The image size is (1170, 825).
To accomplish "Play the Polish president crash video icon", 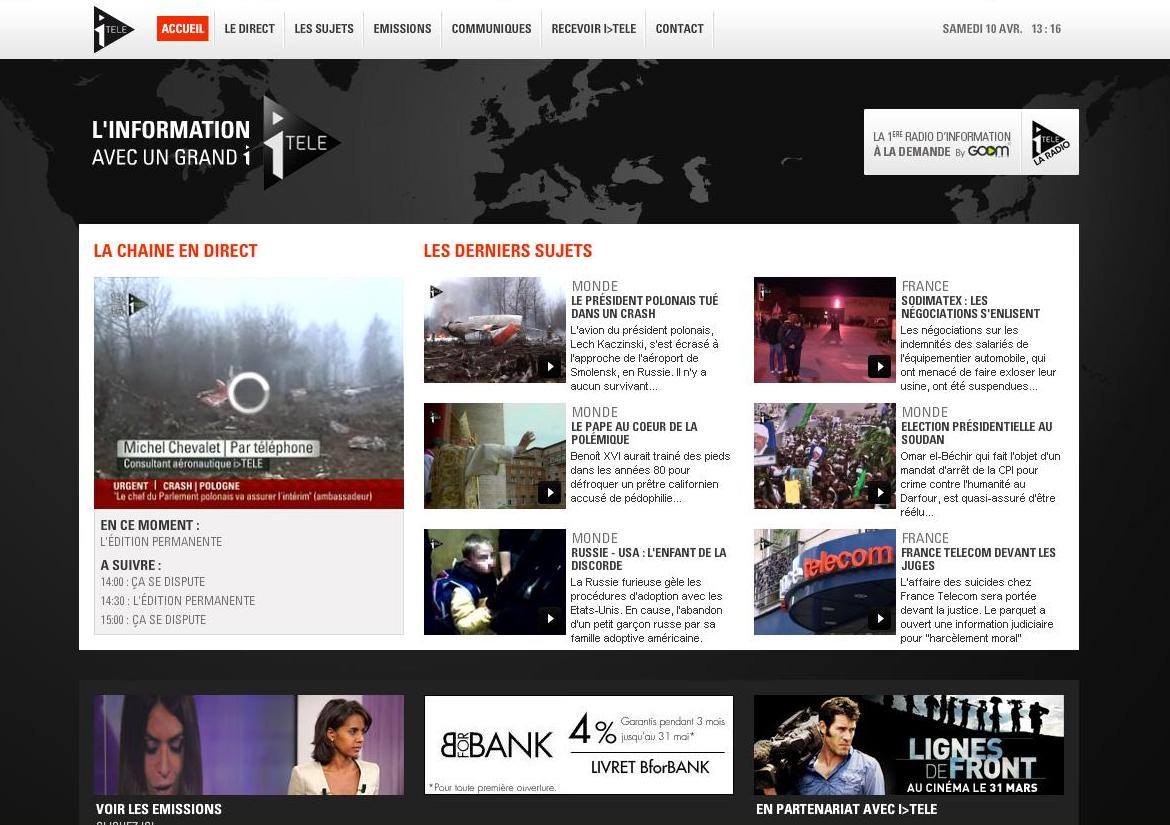I will point(549,366).
